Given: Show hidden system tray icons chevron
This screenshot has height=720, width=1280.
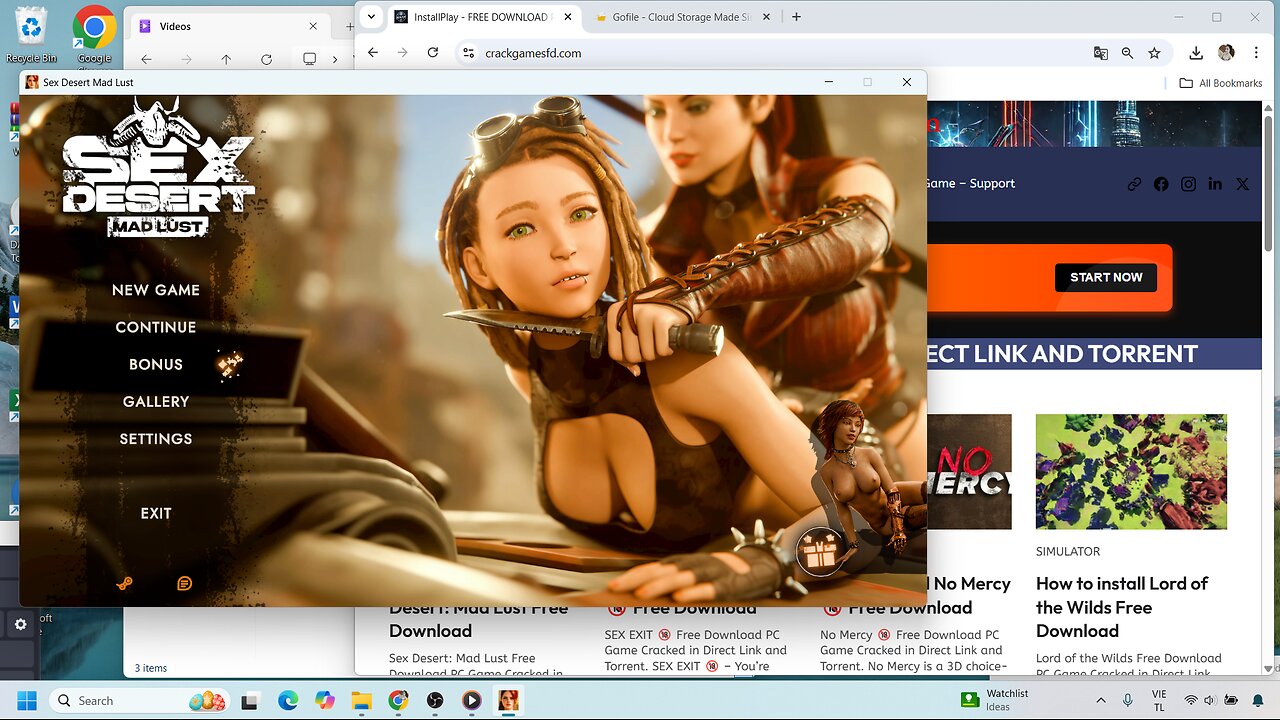Looking at the screenshot, I should [1100, 700].
